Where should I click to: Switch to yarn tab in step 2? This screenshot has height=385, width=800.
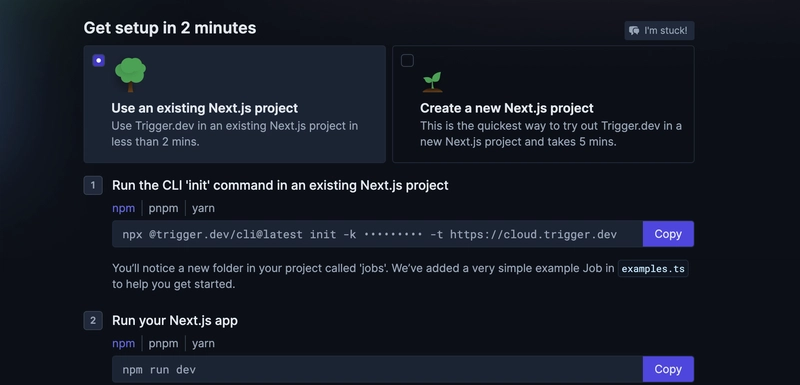pos(203,343)
